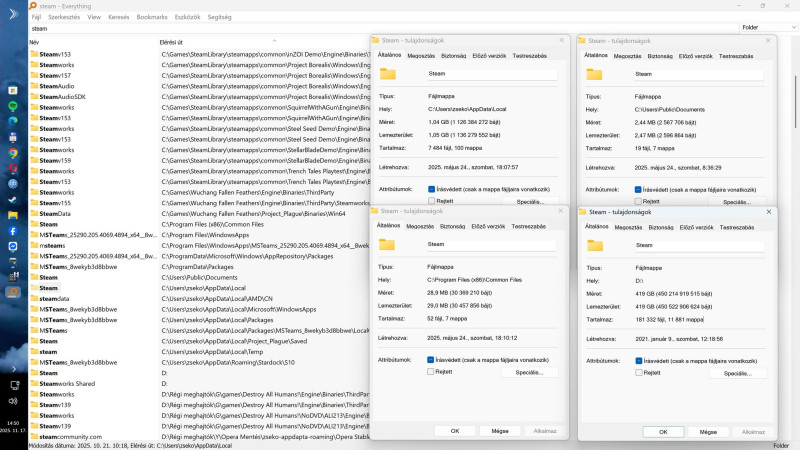The image size is (800, 450).
Task: Click Mégse in the D:\ Steam dialog
Action: [x=708, y=432]
